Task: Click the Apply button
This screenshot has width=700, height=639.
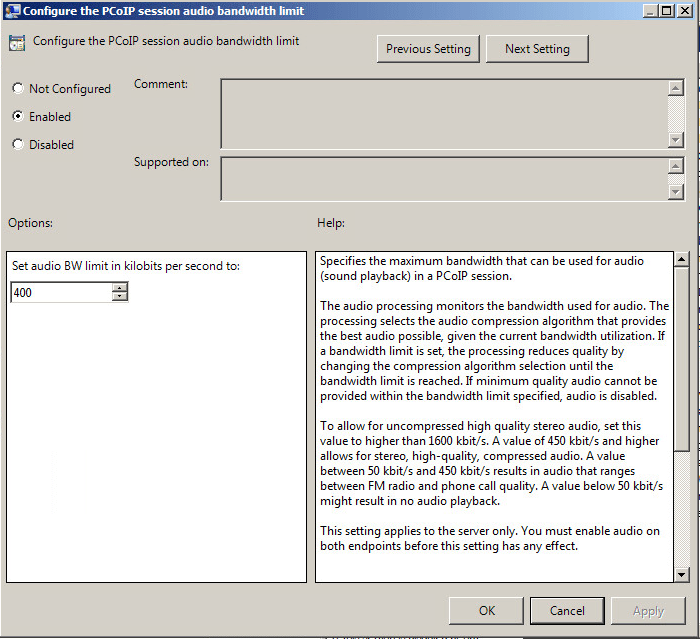Action: tap(648, 611)
